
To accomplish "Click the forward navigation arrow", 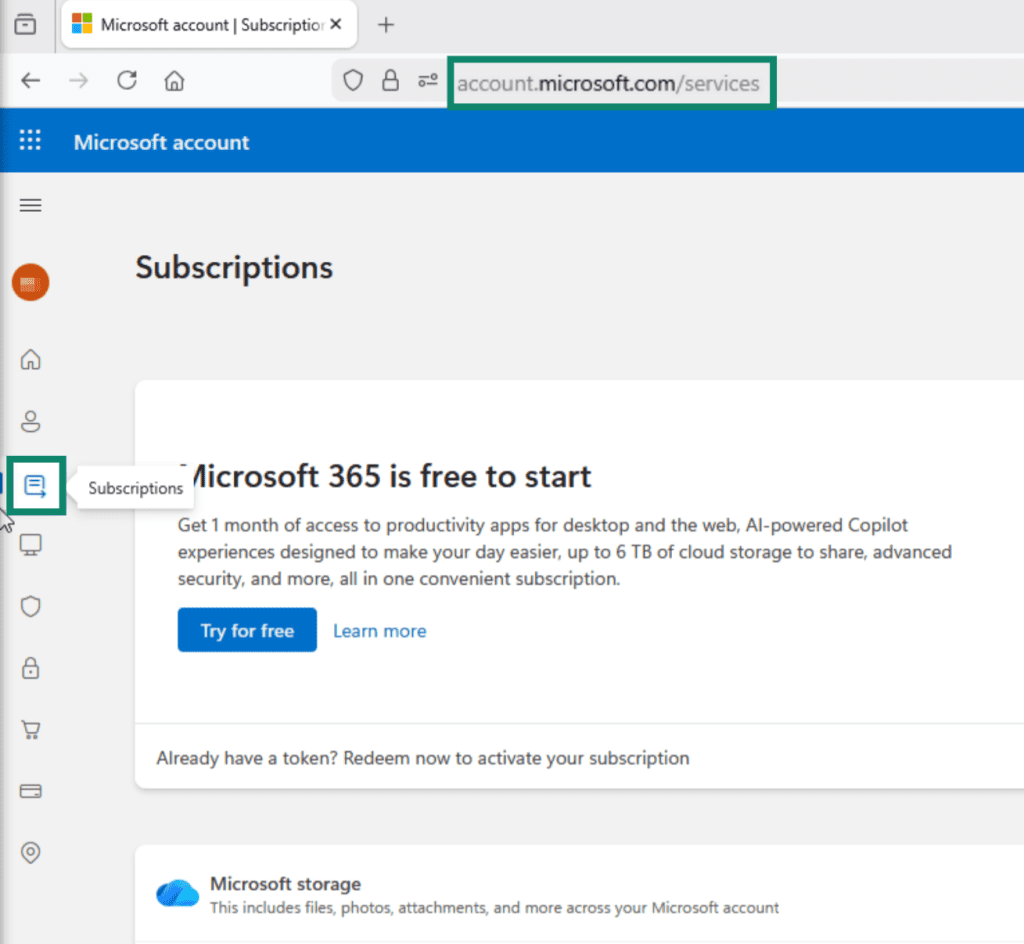I will (x=78, y=81).
